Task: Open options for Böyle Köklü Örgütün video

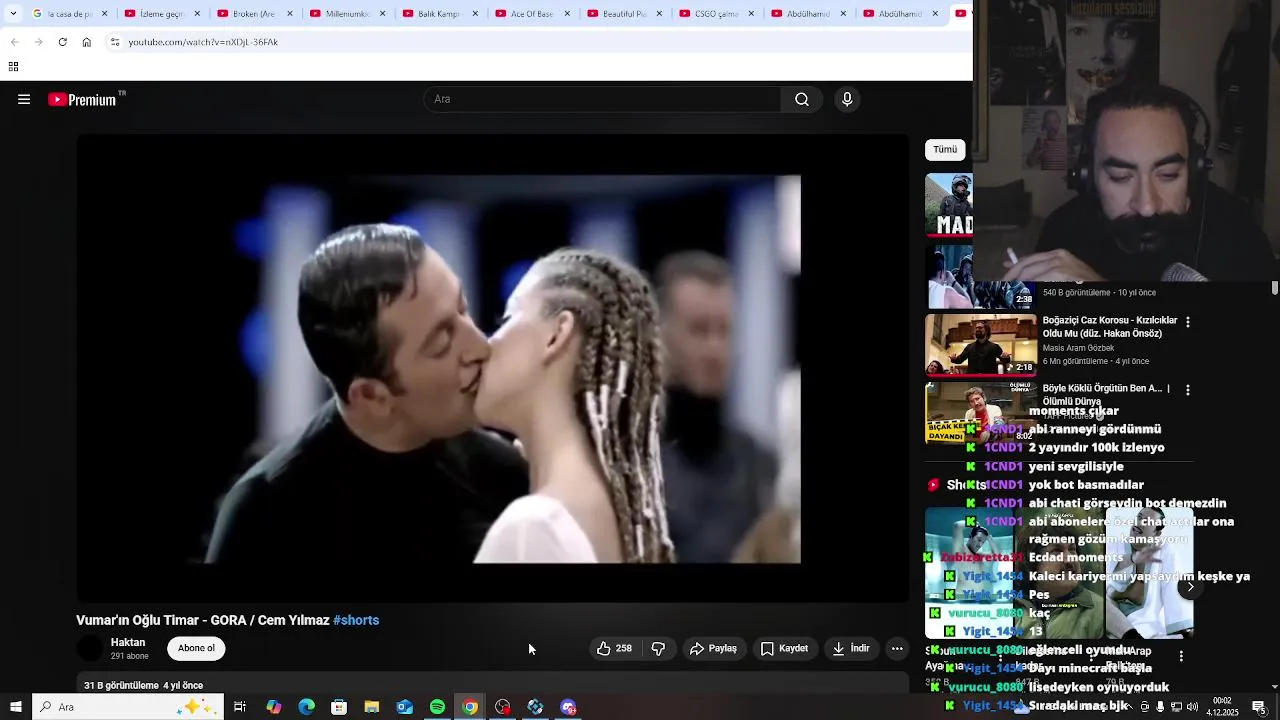Action: (x=1188, y=390)
